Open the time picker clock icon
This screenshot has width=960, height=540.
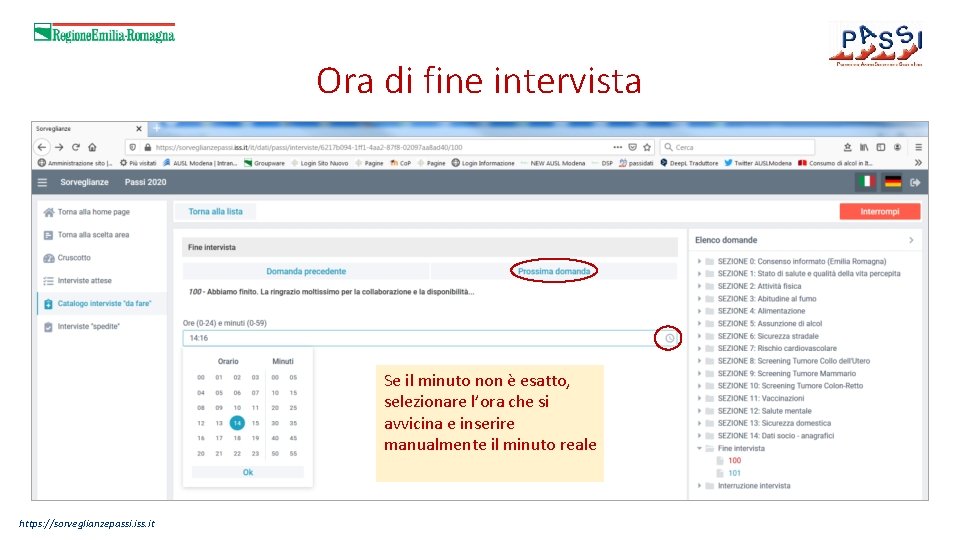pos(670,338)
